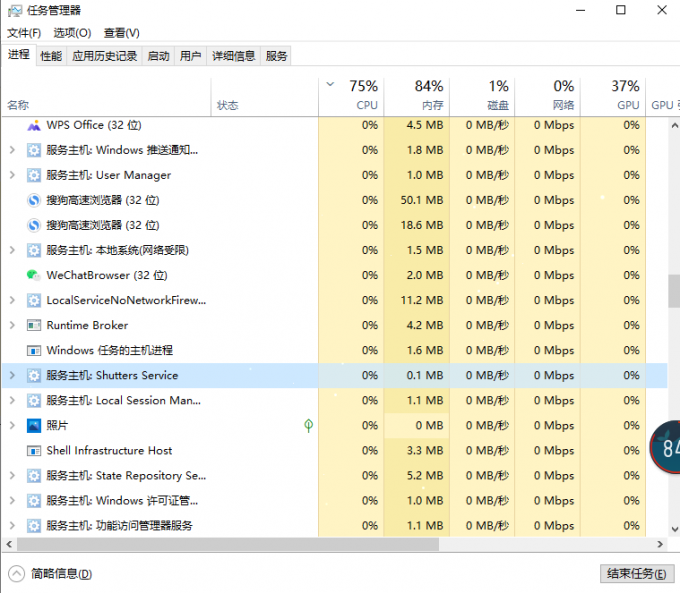Click the vertical scrollbar down arrow
This screenshot has width=680, height=593.
point(674,529)
